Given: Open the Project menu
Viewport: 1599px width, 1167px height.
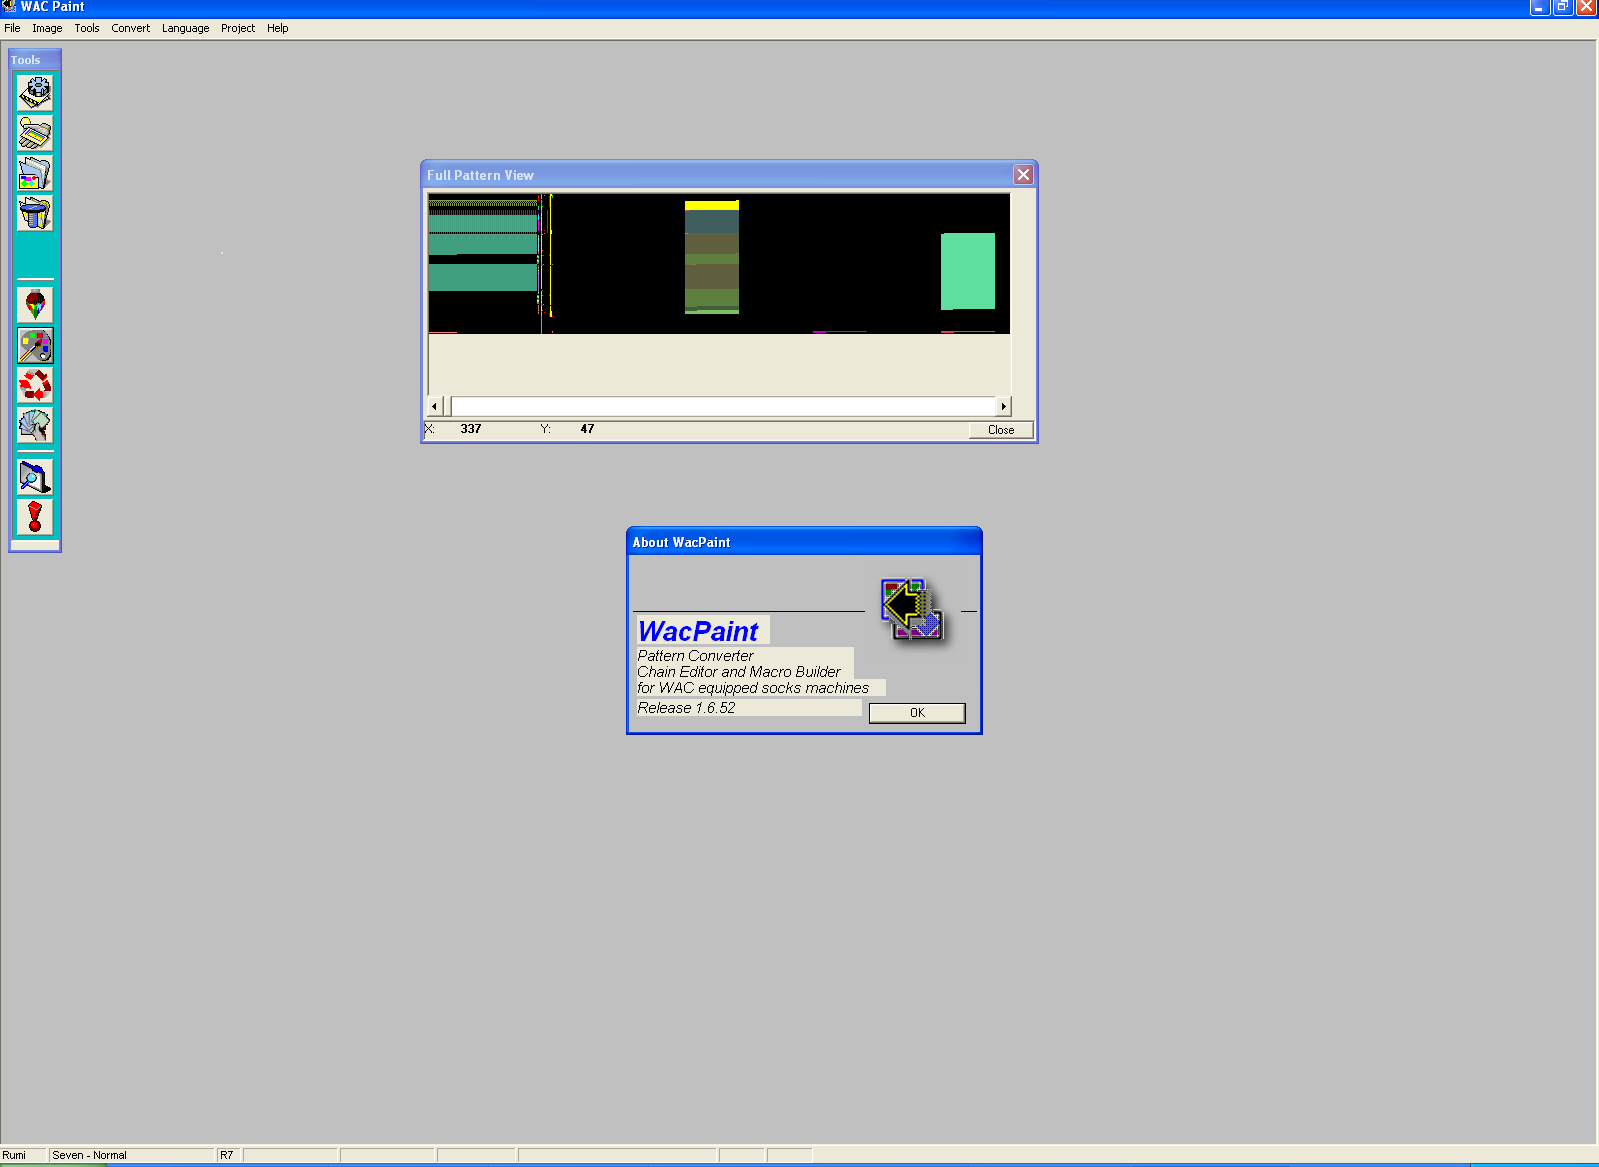Looking at the screenshot, I should tap(238, 28).
